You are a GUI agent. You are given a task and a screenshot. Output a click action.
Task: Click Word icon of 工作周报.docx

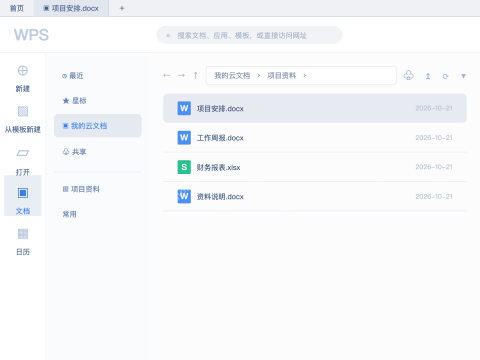click(184, 138)
